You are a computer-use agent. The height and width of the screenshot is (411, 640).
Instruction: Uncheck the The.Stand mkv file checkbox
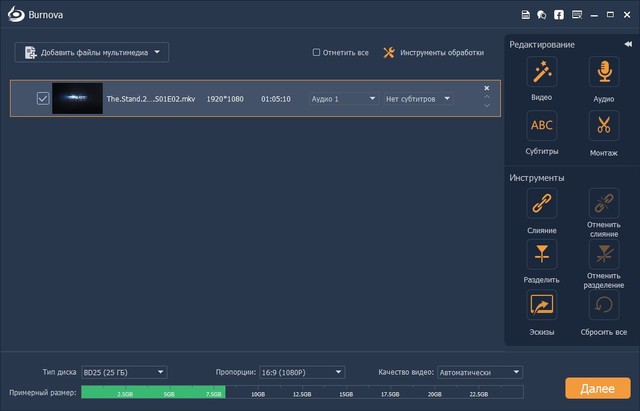click(42, 98)
